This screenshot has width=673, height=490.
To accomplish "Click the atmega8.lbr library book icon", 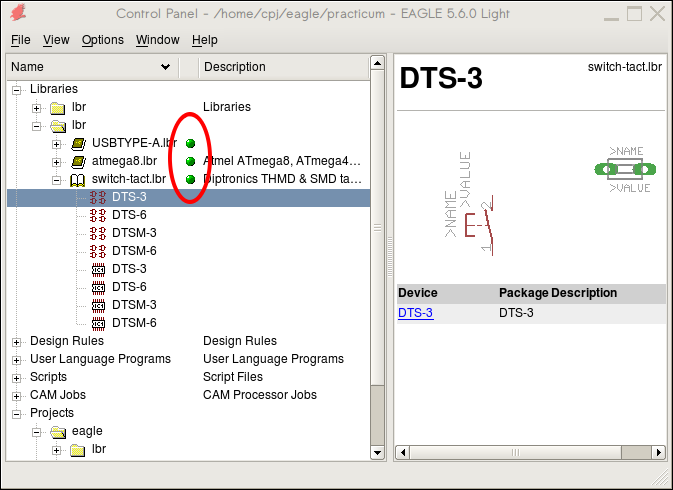I will coord(79,161).
